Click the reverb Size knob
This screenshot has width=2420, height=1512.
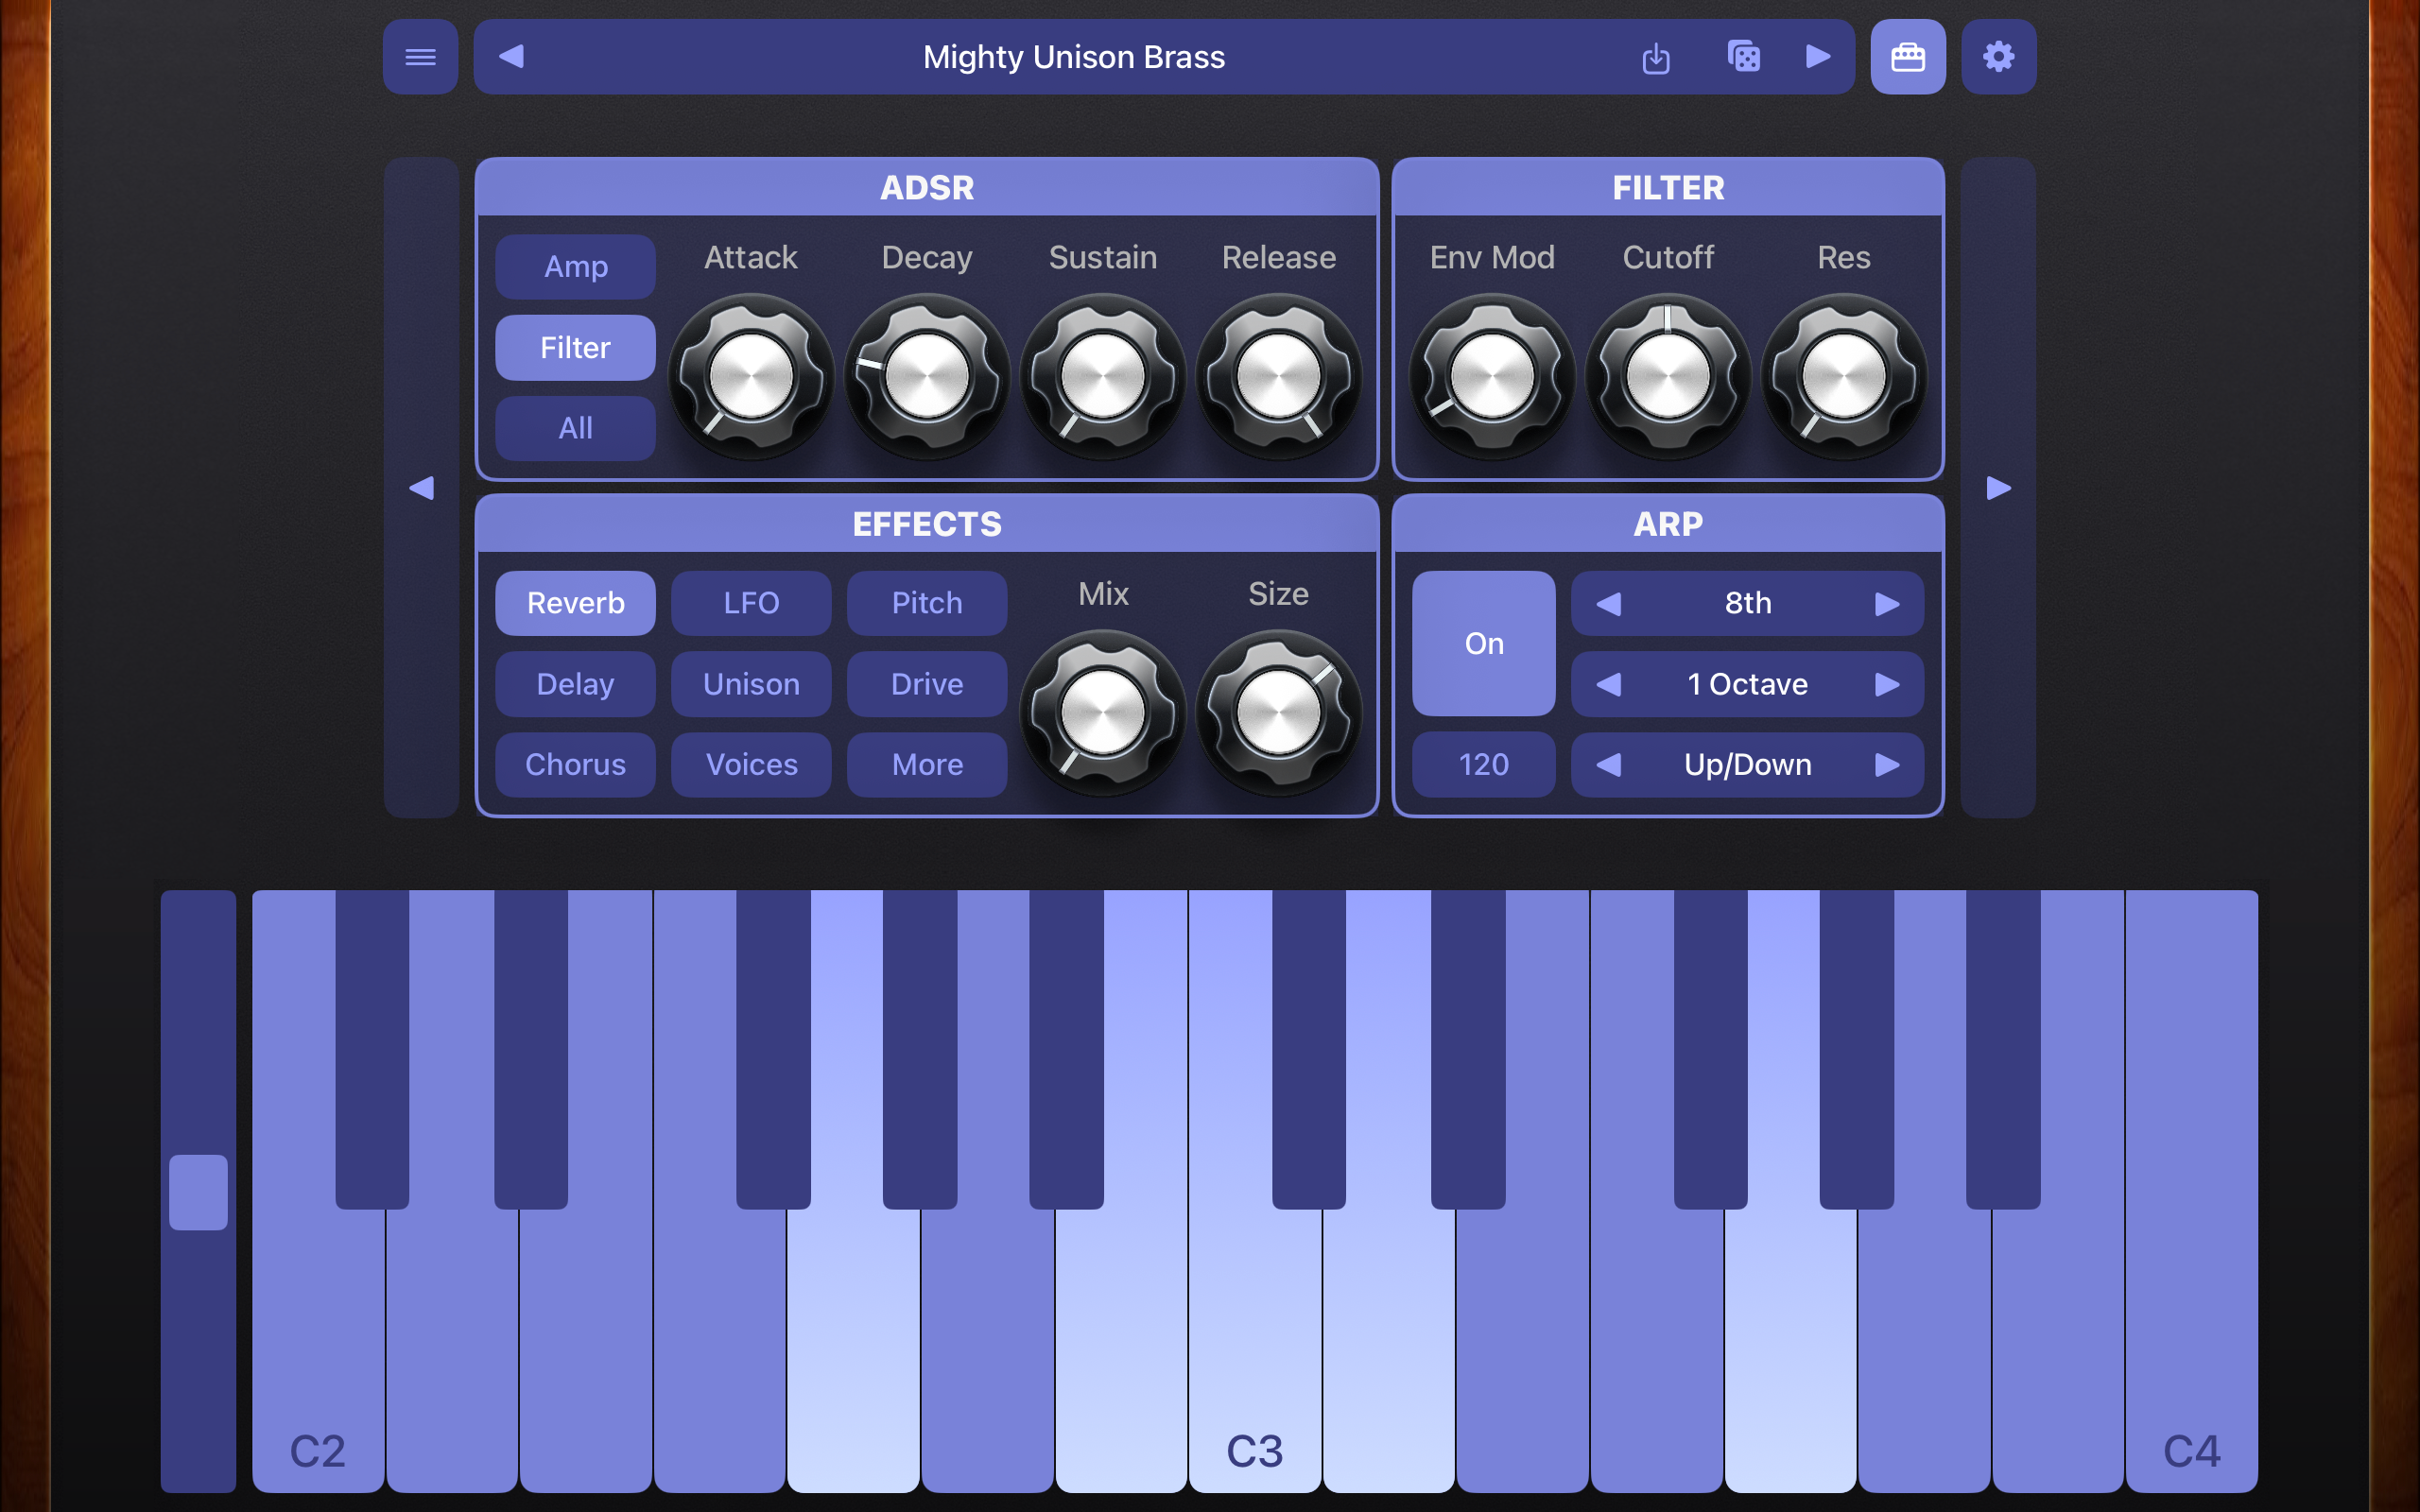[1279, 713]
